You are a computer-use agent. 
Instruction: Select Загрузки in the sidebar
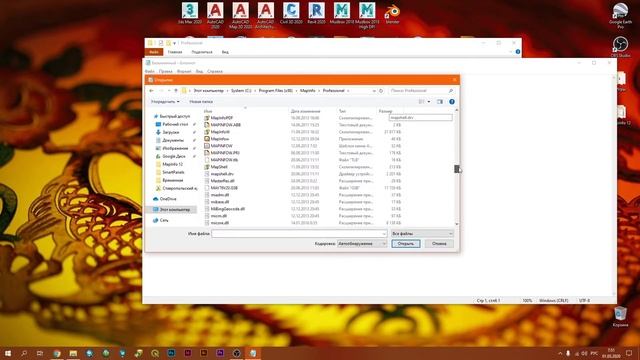pyautogui.click(x=170, y=132)
